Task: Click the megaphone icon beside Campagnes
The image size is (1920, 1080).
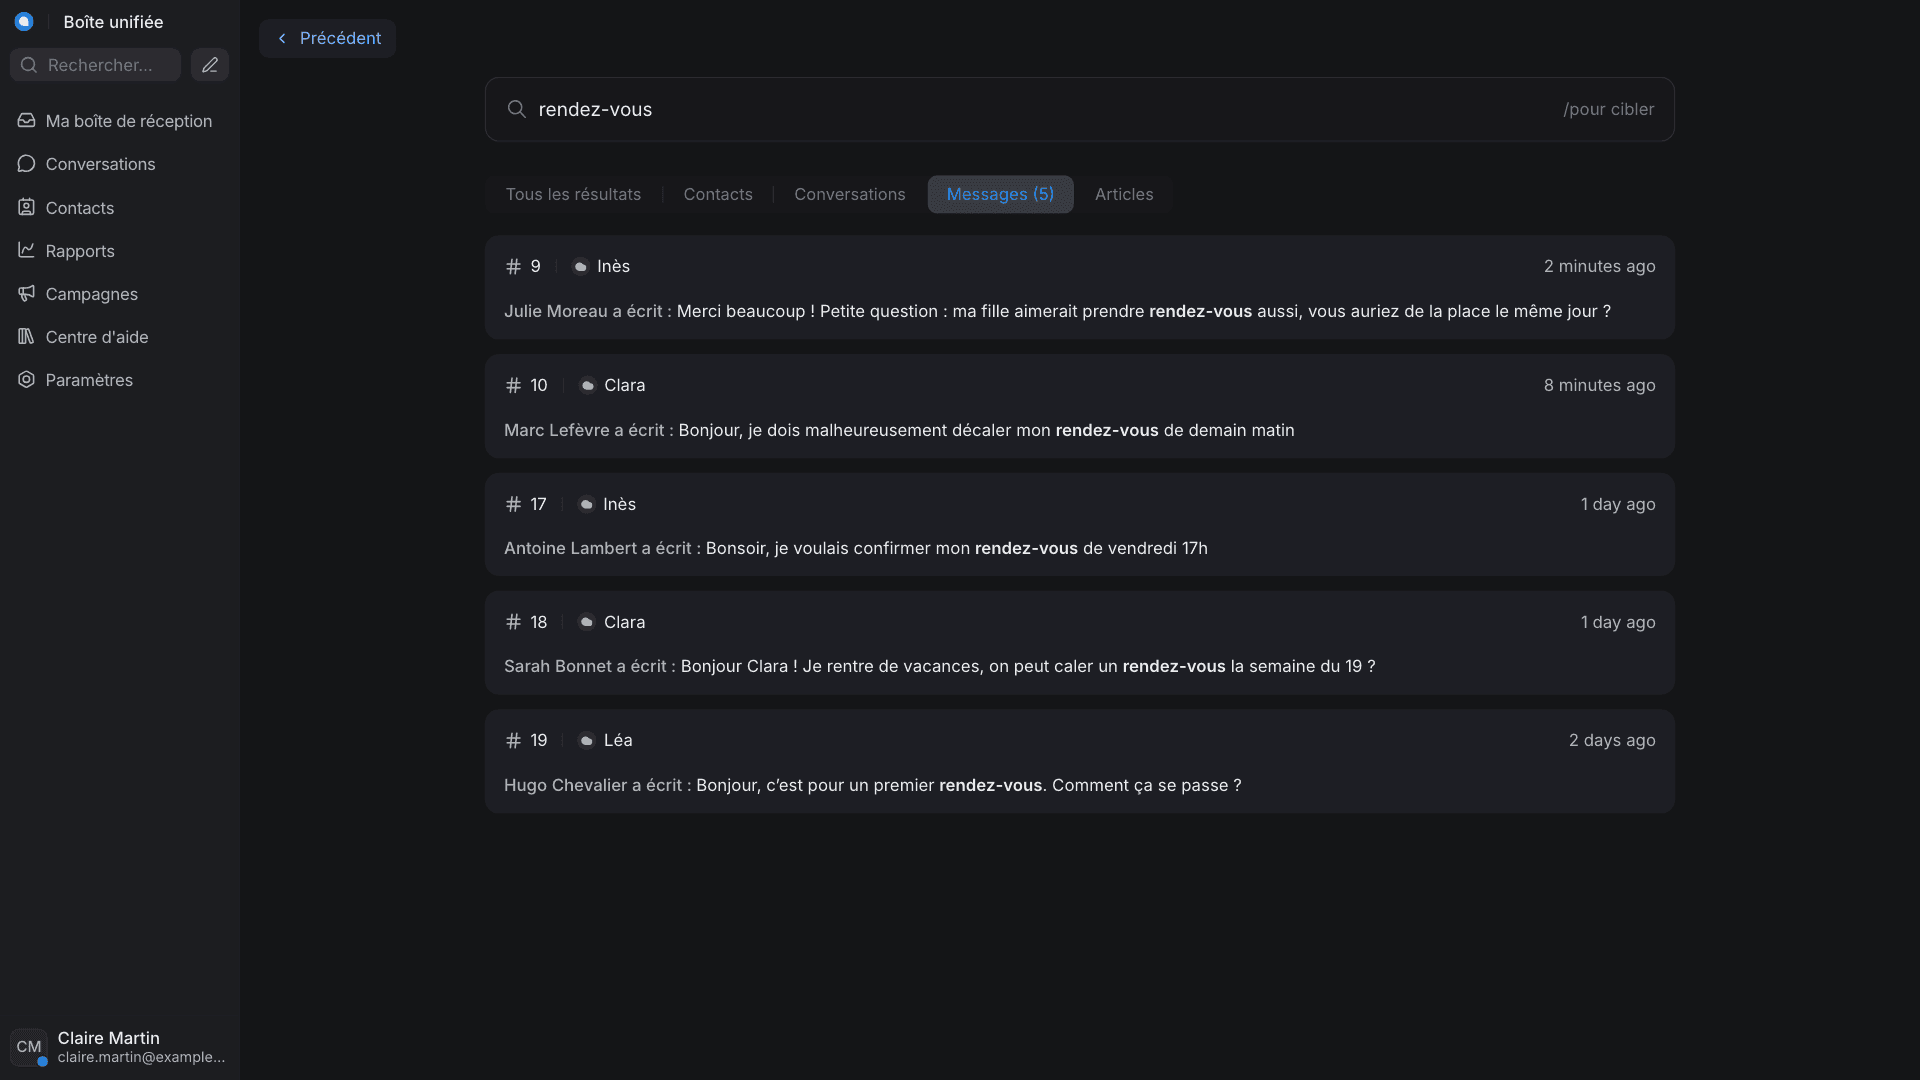Action: tap(27, 294)
